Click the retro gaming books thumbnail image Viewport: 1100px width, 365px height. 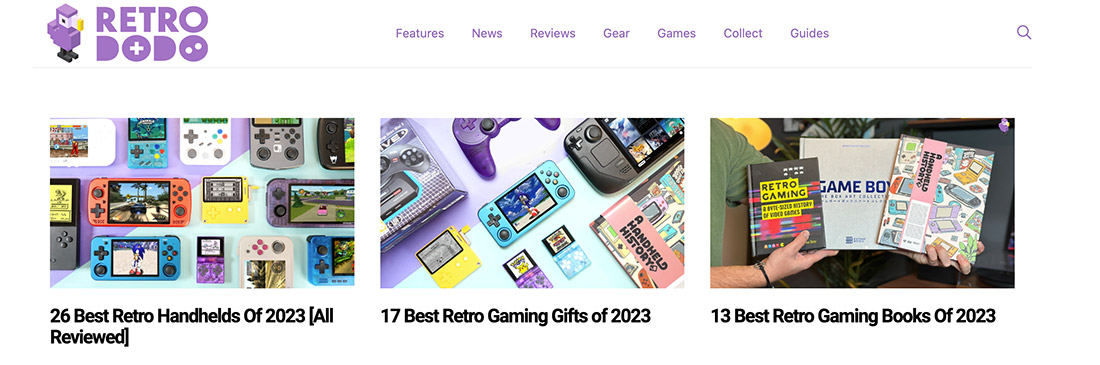click(862, 203)
